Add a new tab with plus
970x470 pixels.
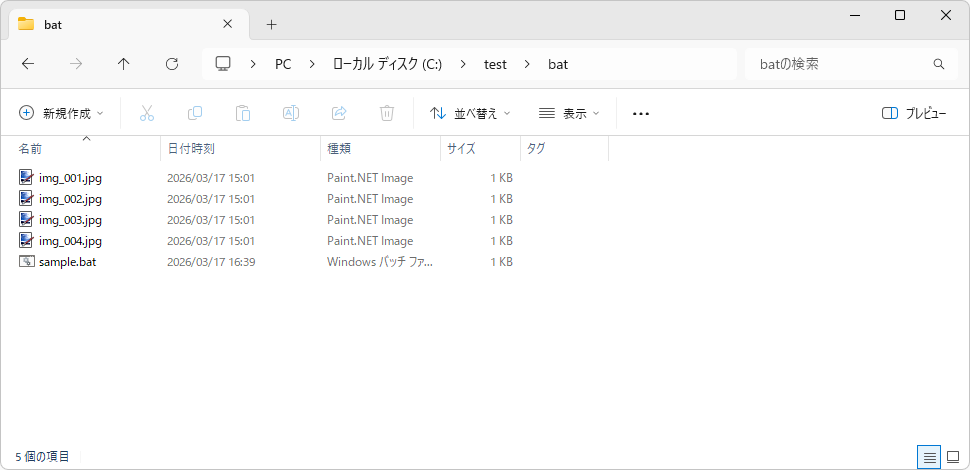coord(272,25)
